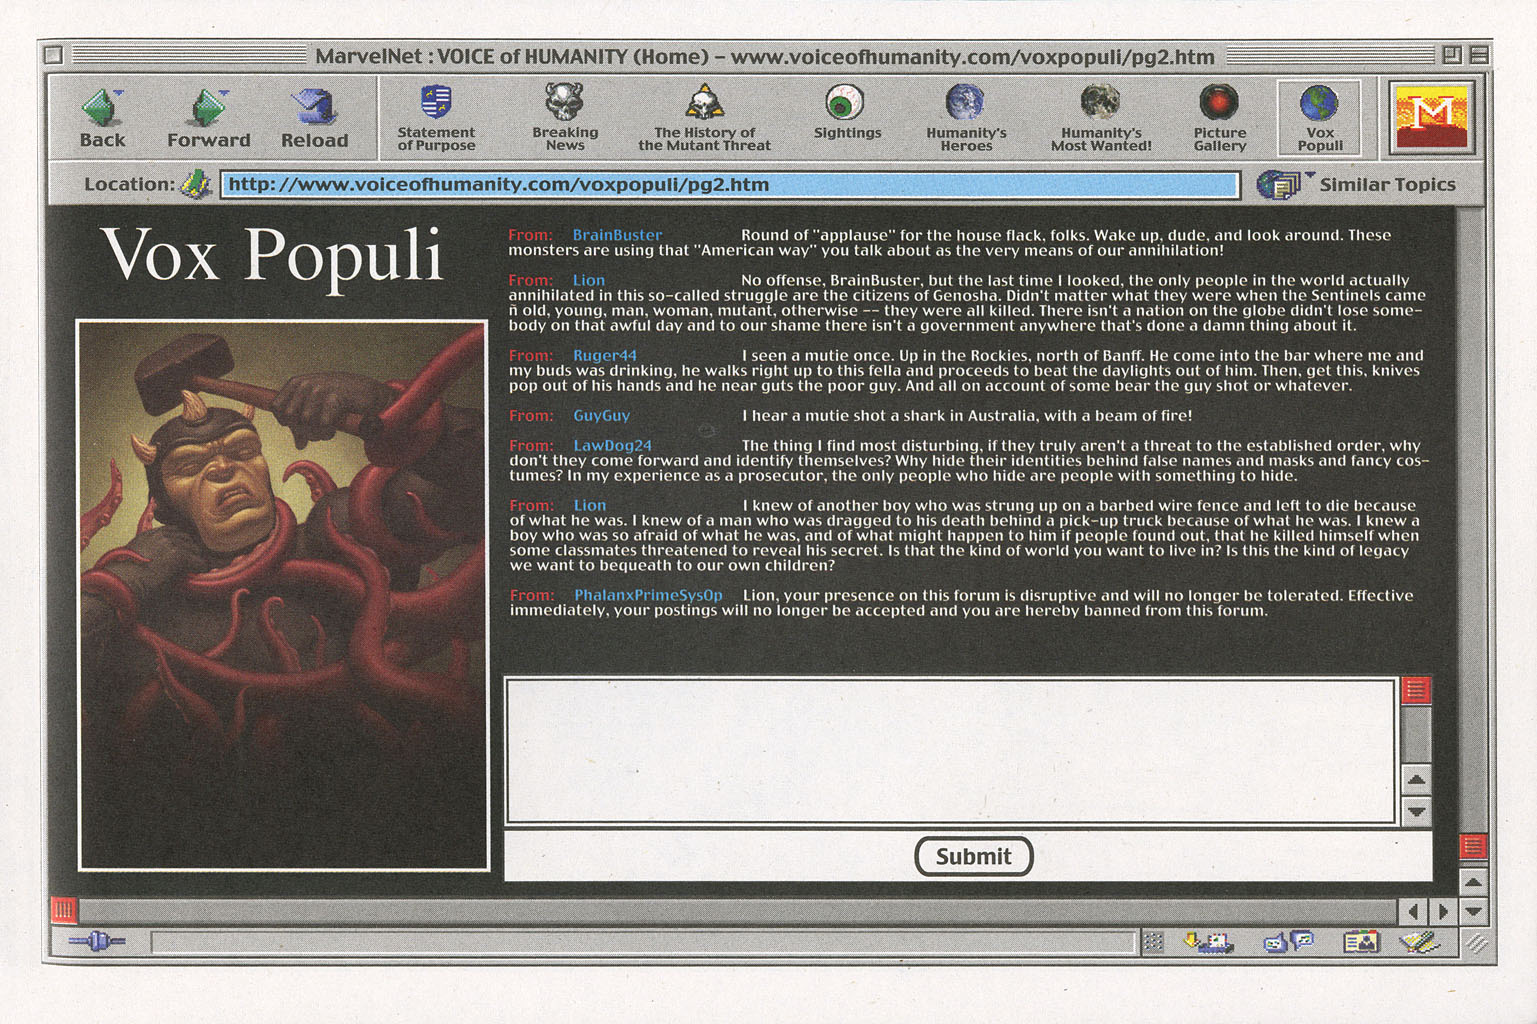1537x1024 pixels.
Task: Open the composer pencil icon in status bar
Action: [x=1419, y=941]
